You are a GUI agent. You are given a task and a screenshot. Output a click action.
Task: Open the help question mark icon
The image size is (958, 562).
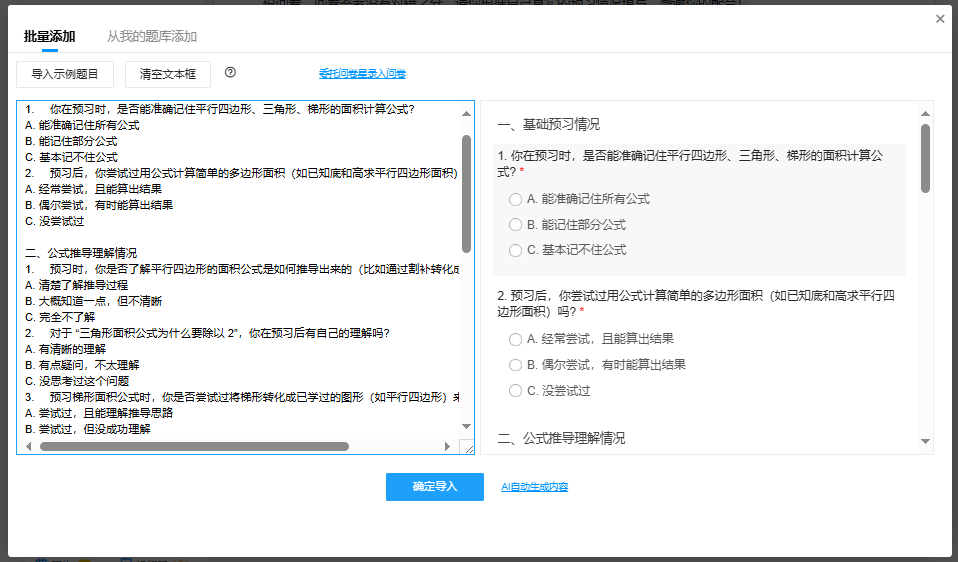click(230, 73)
